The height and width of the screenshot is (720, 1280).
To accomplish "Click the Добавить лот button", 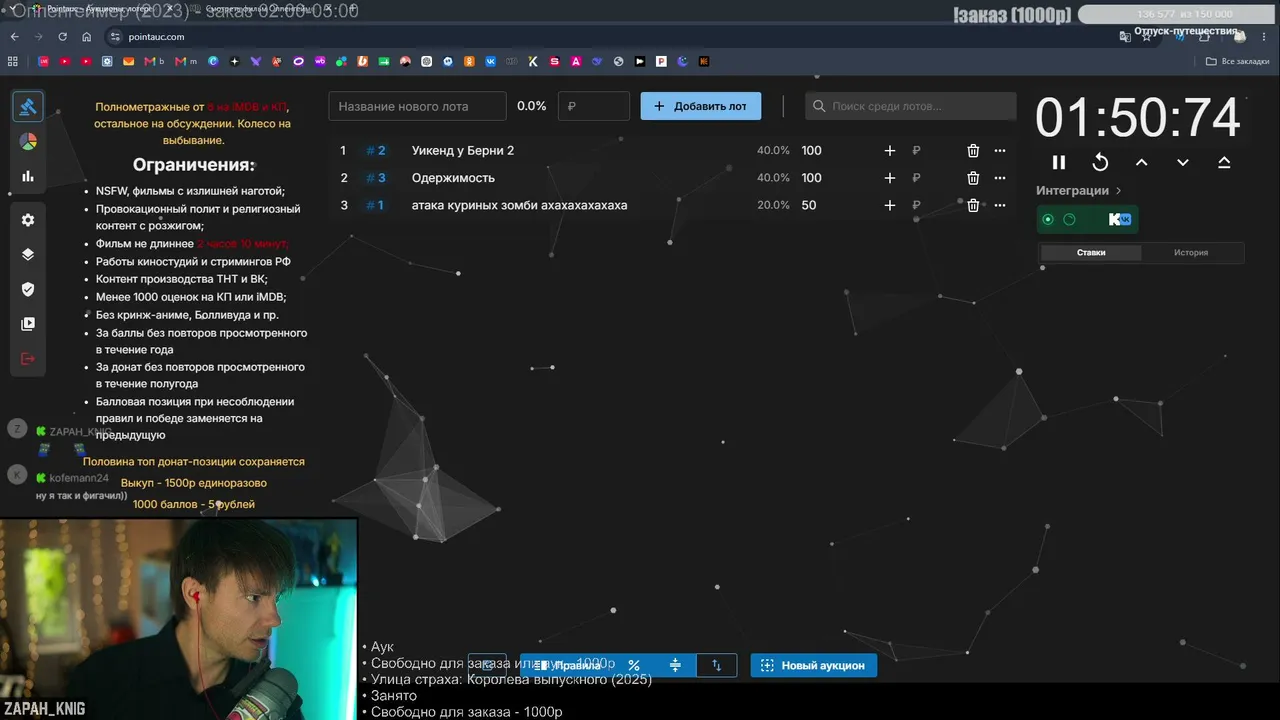I will click(701, 106).
